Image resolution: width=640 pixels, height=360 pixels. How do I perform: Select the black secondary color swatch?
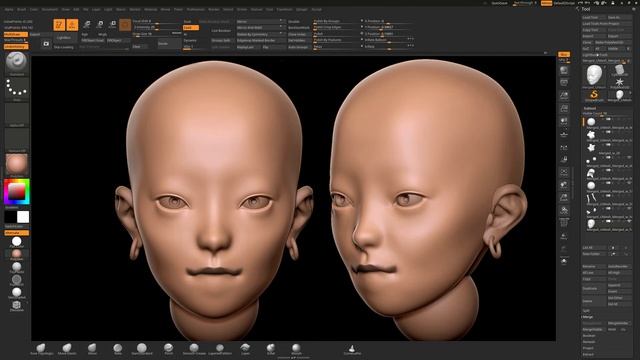[10, 217]
